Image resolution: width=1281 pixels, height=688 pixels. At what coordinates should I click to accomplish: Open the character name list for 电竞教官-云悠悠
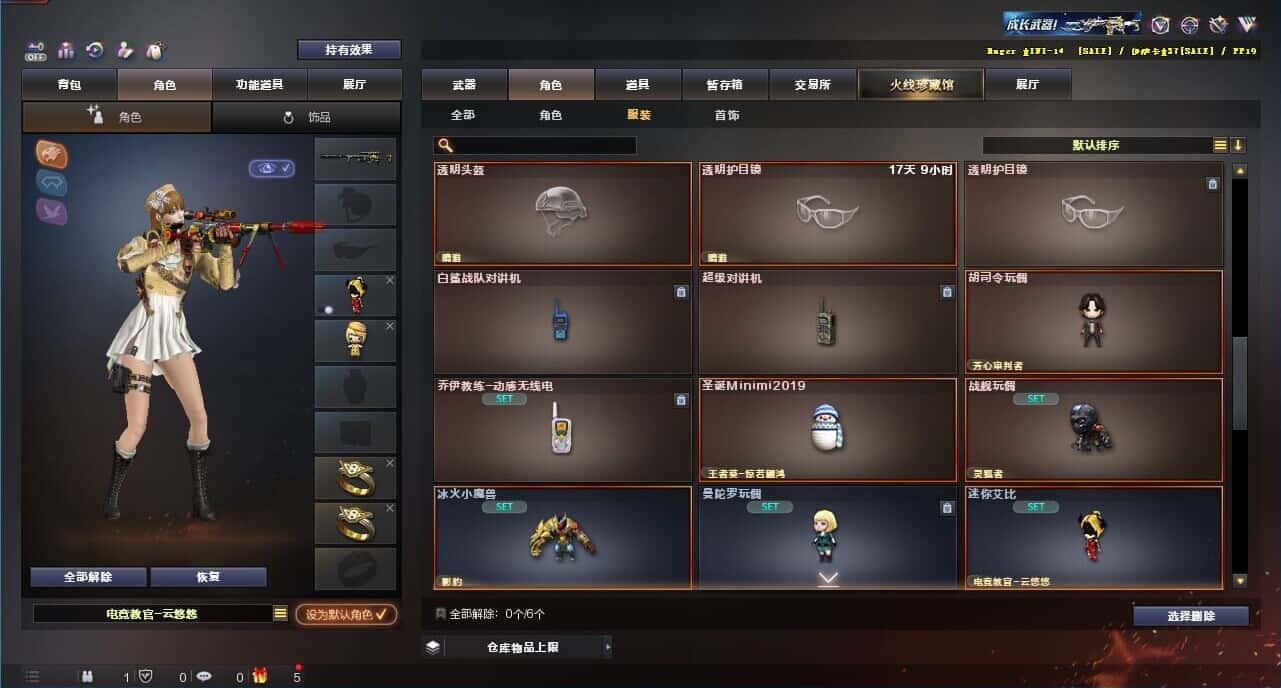tap(280, 614)
